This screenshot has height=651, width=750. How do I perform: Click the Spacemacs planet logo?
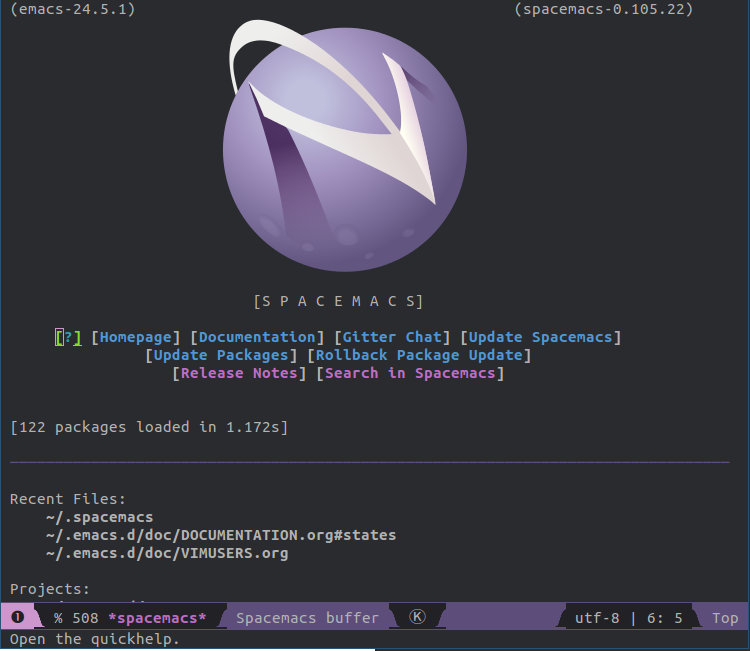(344, 146)
